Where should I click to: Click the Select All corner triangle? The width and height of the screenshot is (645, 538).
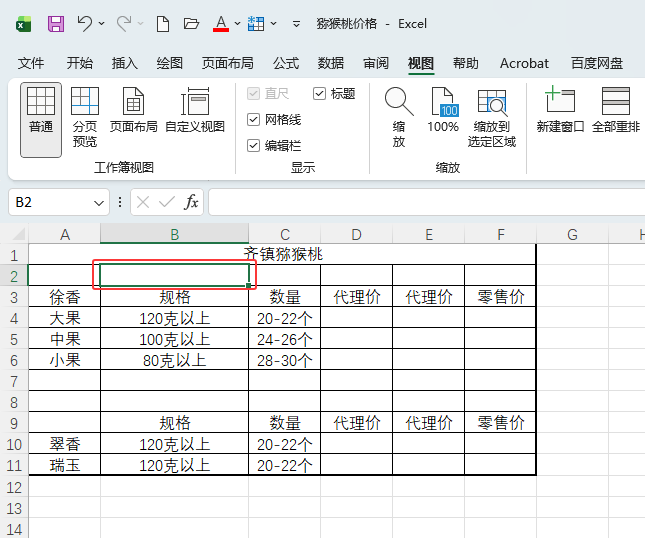pos(18,234)
